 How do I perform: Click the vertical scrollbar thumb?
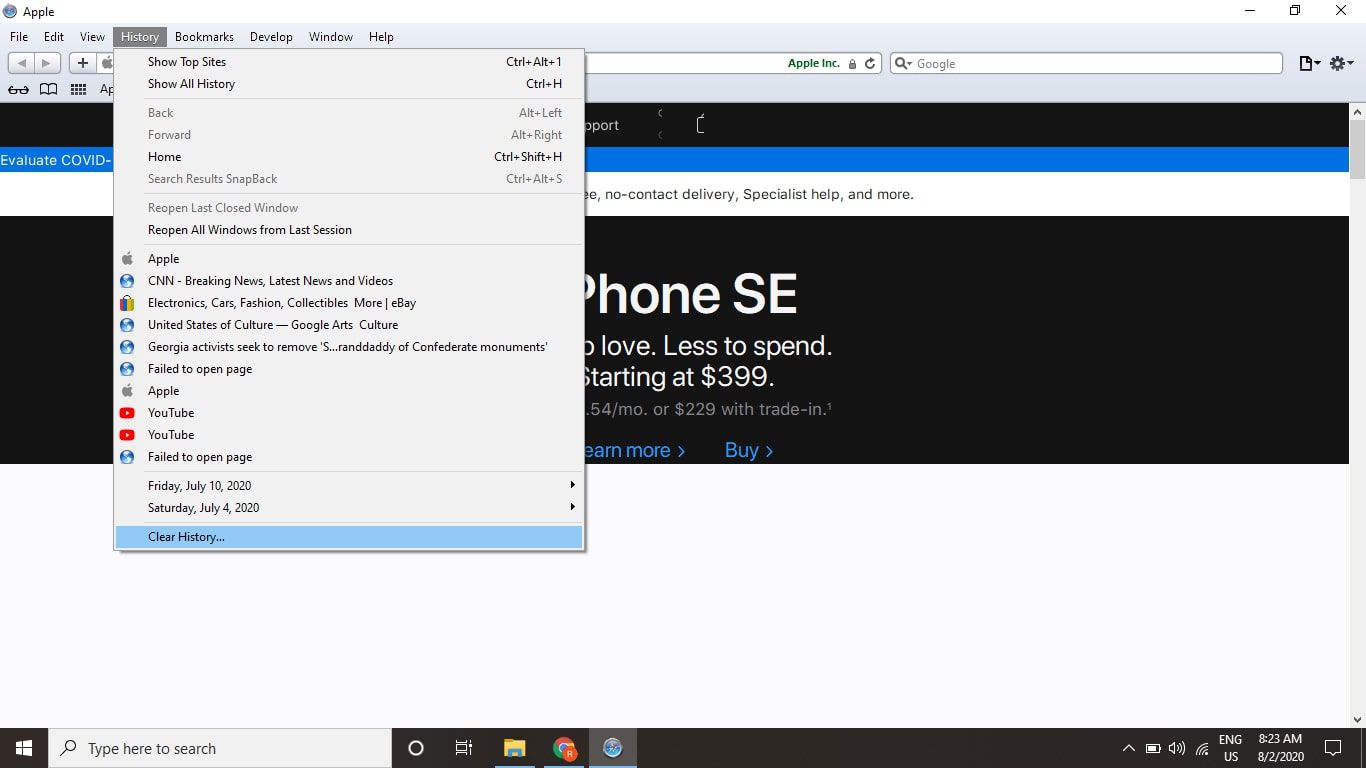pos(1357,148)
